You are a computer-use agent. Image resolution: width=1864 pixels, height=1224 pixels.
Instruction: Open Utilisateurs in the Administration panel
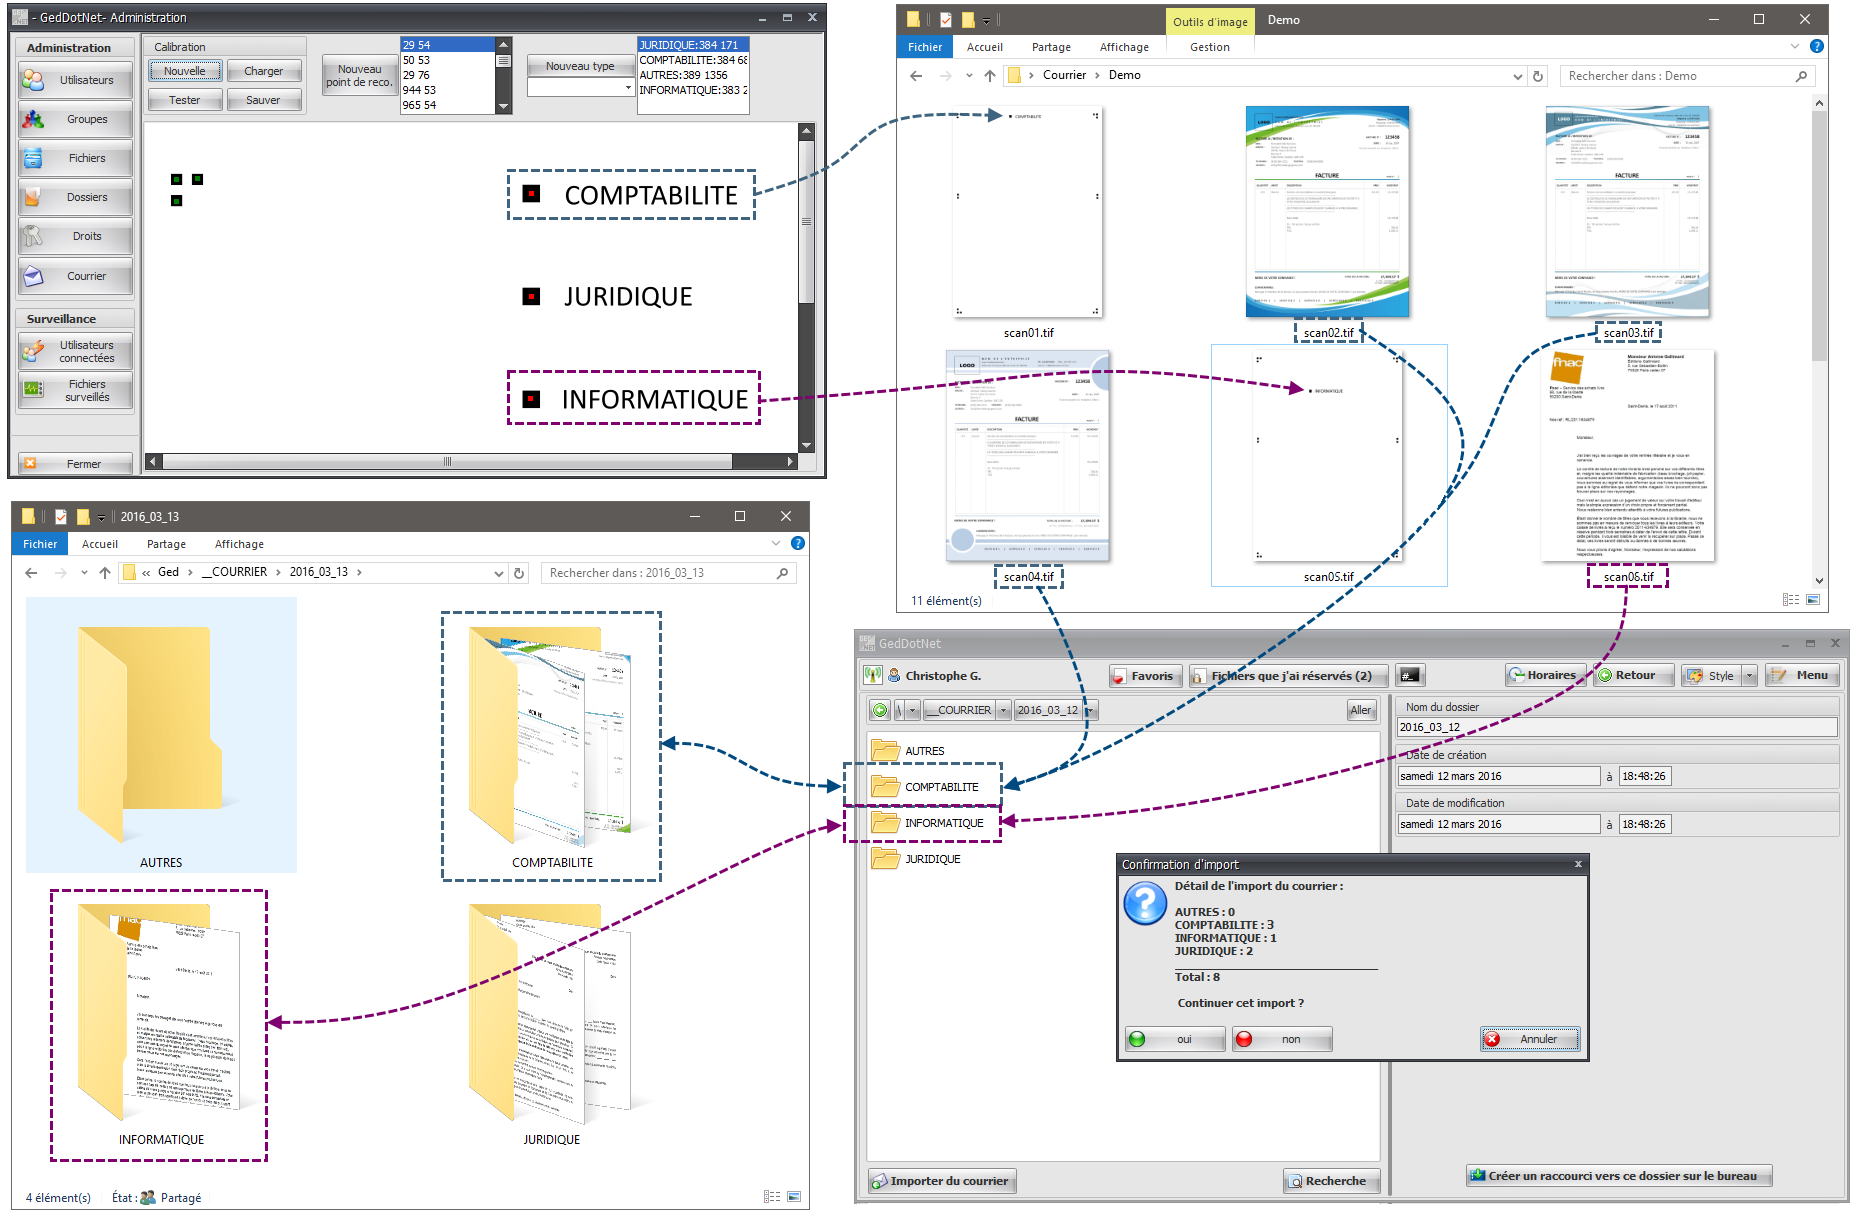tap(75, 80)
